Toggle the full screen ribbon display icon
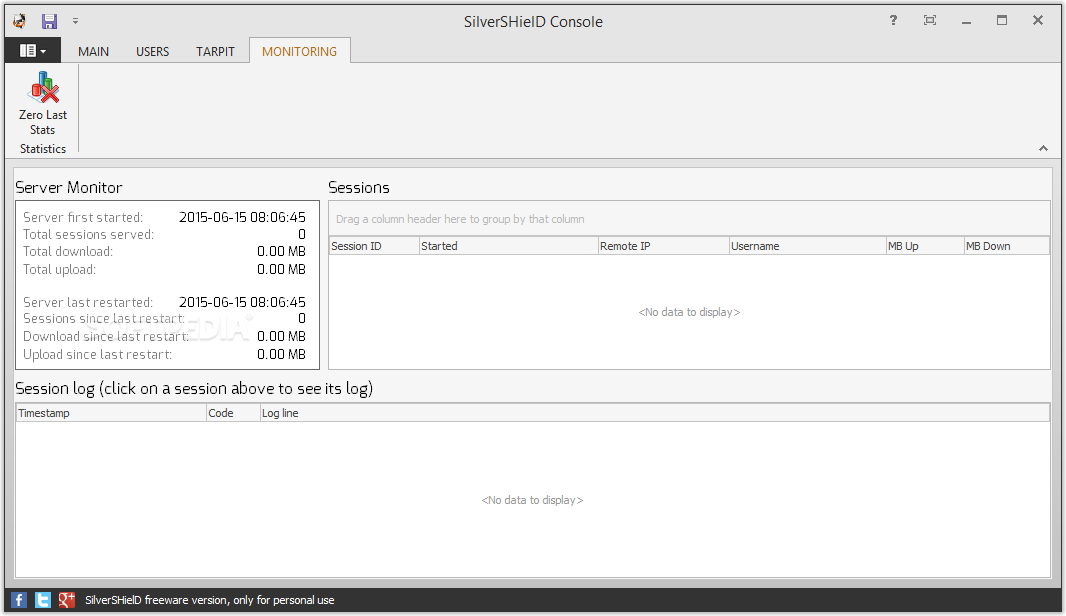This screenshot has width=1066, height=616. 929,20
